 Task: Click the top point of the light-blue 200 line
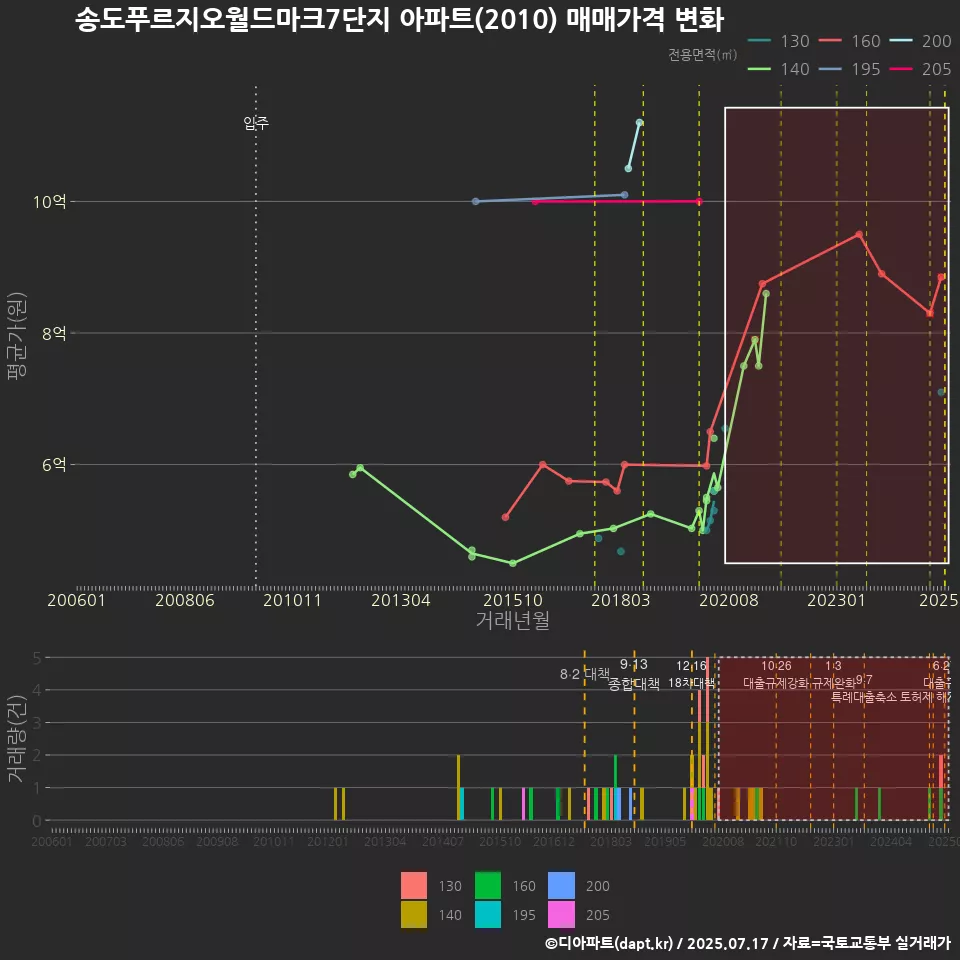coord(639,122)
